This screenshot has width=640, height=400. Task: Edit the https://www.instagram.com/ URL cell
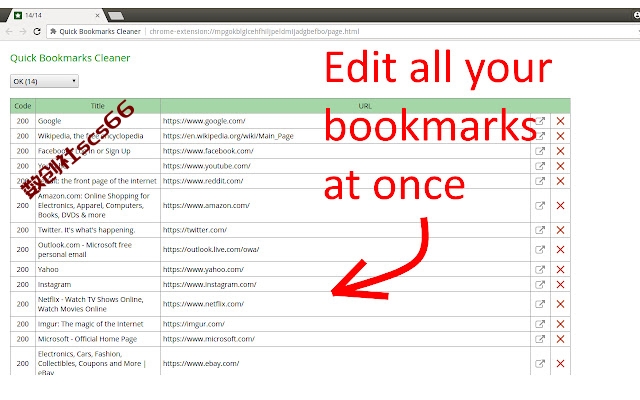[345, 284]
